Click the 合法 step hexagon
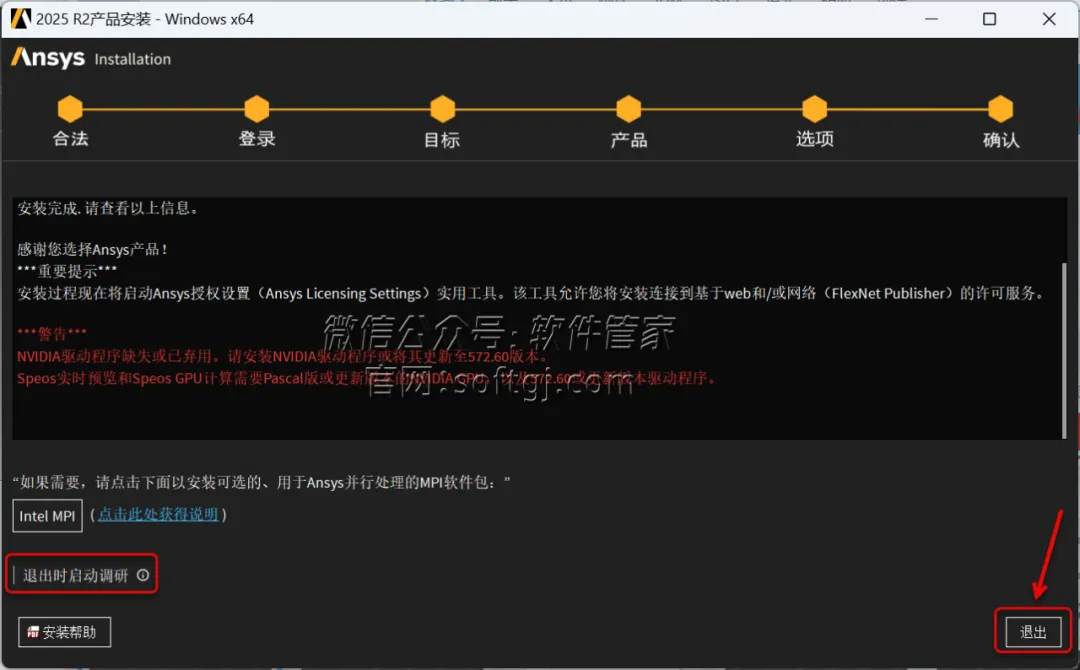1080x670 pixels. coord(70,108)
